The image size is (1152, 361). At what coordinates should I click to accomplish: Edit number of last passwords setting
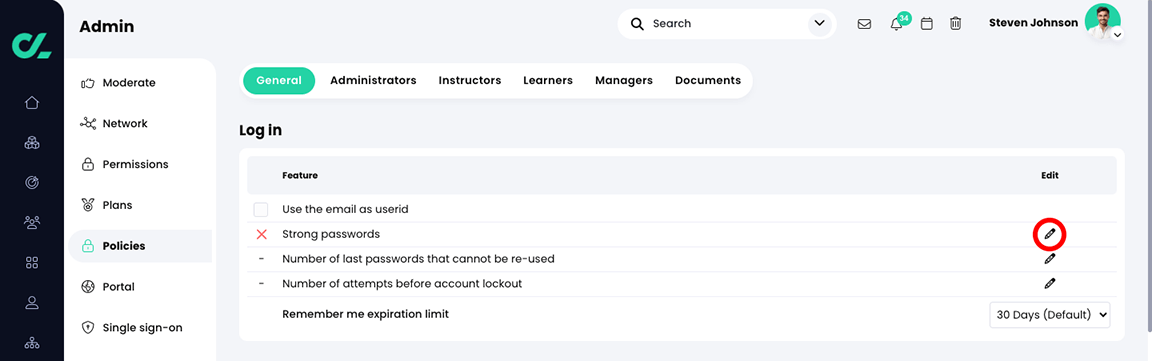point(1050,259)
